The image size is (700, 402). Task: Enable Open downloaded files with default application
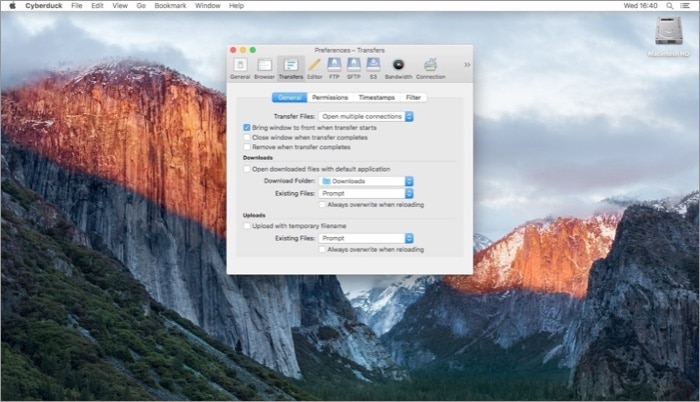(x=247, y=169)
